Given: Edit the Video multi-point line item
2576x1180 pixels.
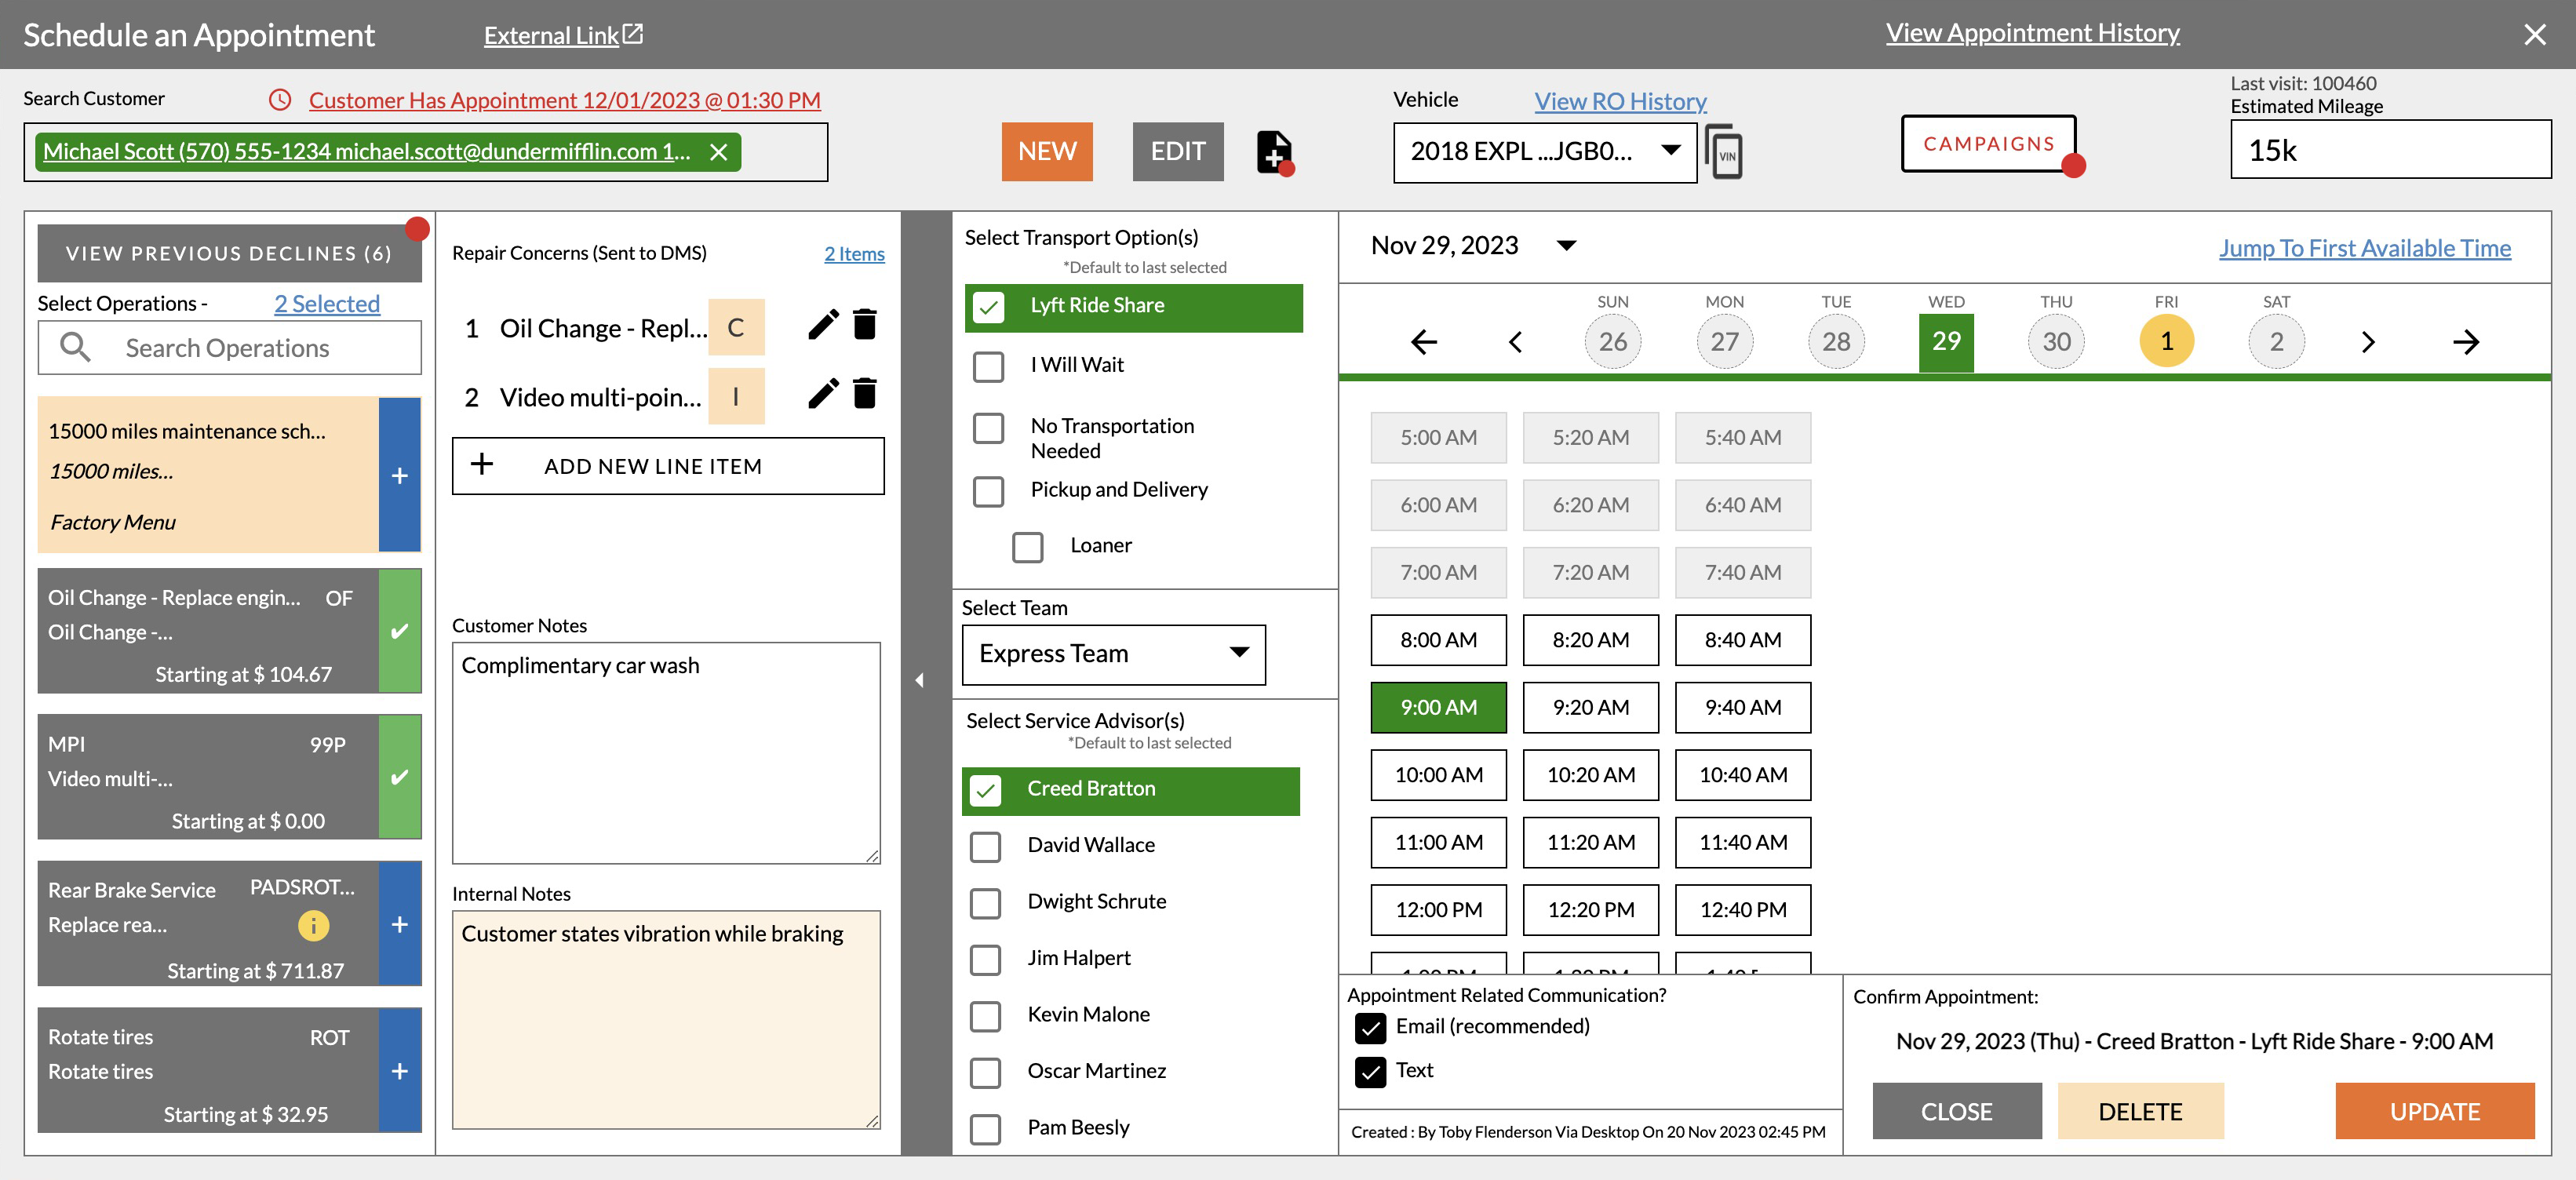Looking at the screenshot, I should (x=822, y=394).
